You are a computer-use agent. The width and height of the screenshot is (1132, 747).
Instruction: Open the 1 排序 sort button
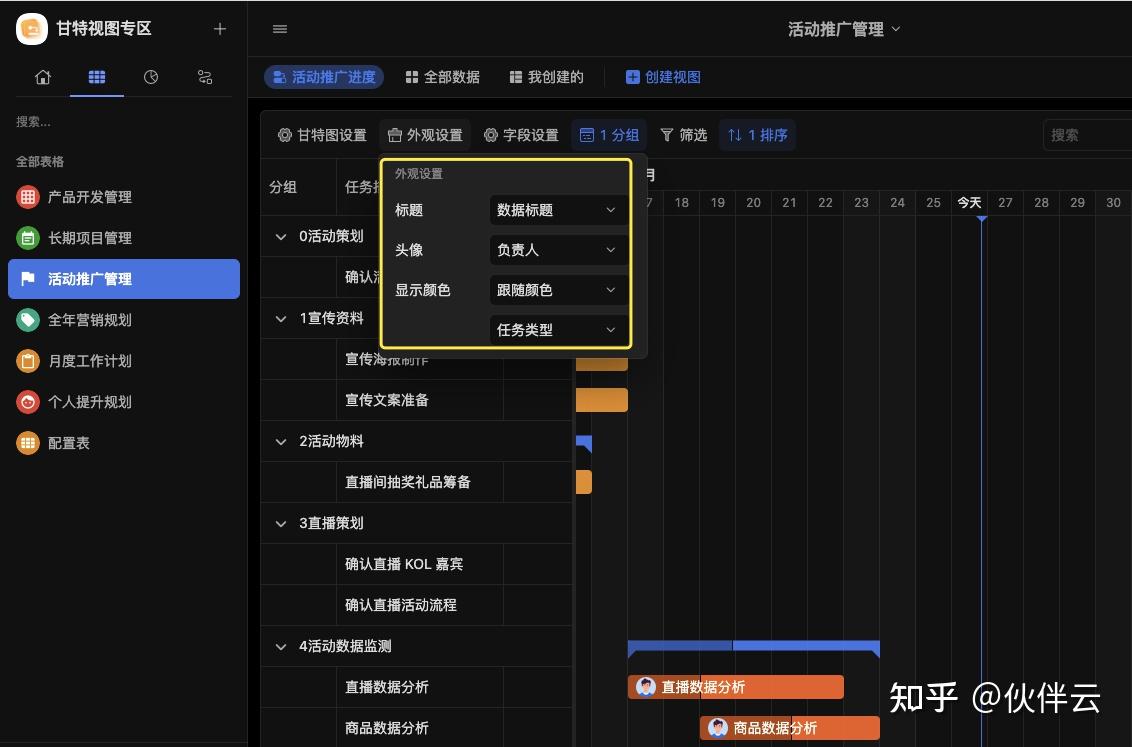[x=757, y=135]
